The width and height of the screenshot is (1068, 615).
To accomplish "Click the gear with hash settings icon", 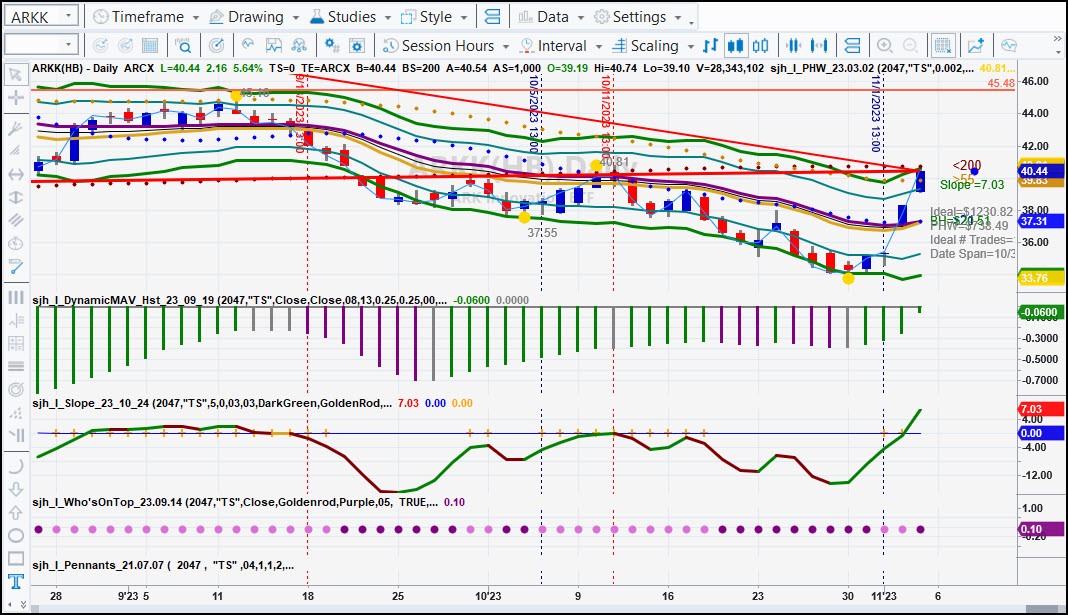I will [332, 46].
